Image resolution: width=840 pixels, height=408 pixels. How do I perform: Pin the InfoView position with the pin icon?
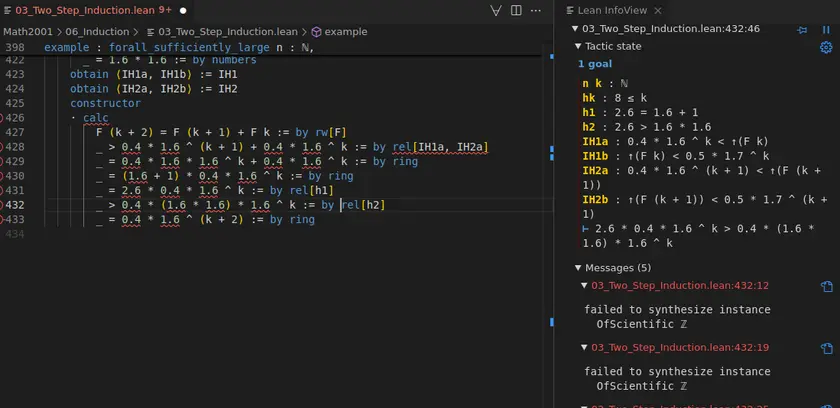click(801, 30)
